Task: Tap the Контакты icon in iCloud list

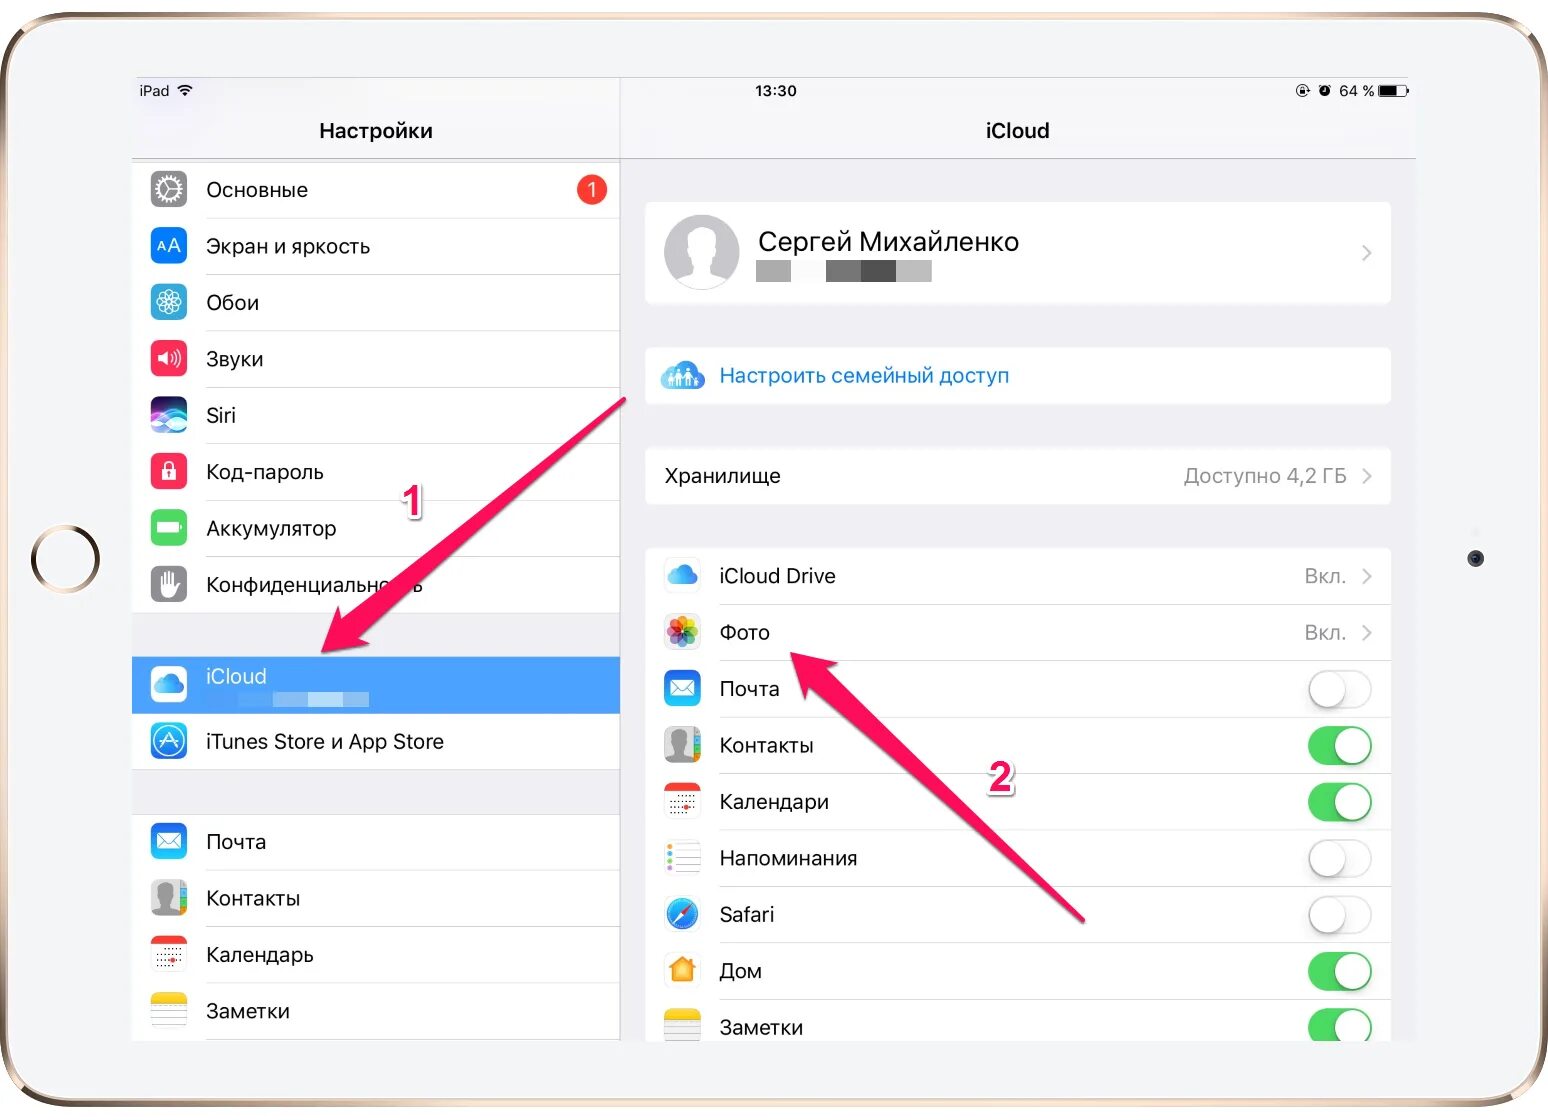Action: coord(682,745)
